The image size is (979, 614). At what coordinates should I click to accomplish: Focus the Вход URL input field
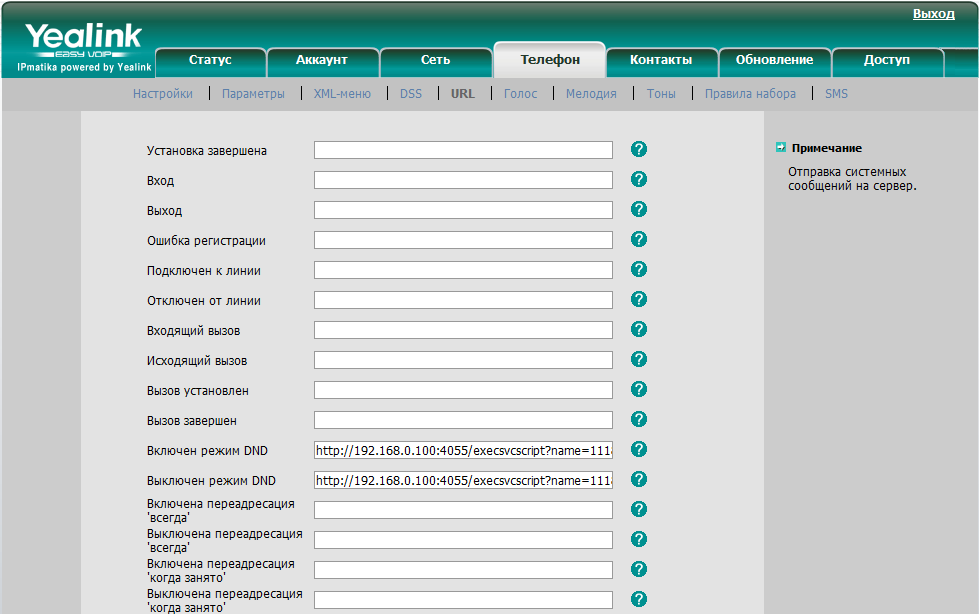pyautogui.click(x=463, y=180)
